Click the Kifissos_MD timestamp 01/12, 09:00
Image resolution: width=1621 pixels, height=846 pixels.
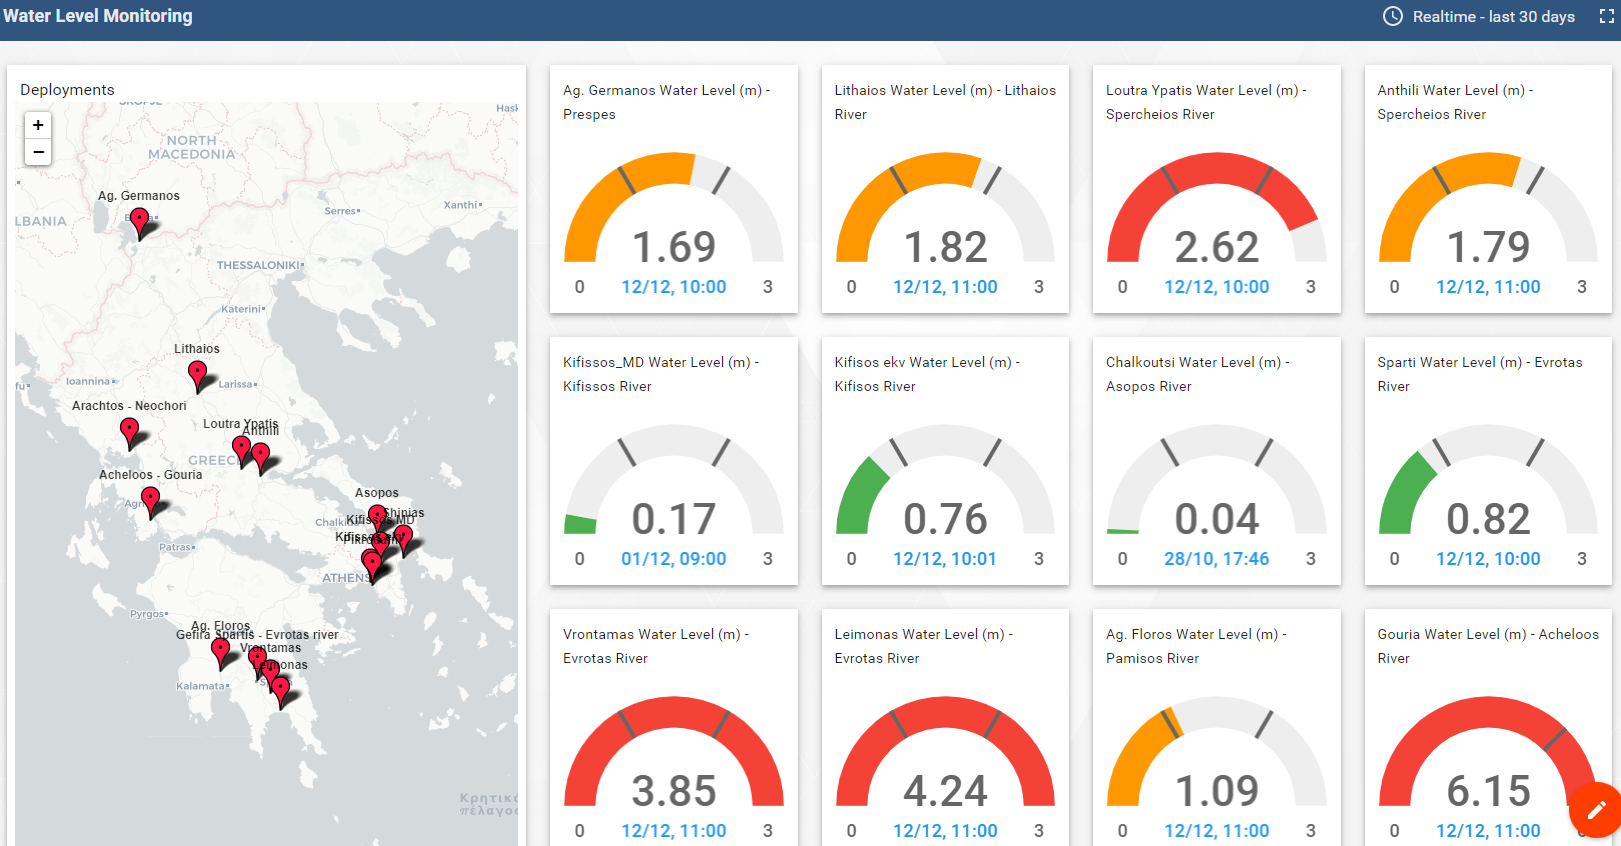click(x=674, y=559)
